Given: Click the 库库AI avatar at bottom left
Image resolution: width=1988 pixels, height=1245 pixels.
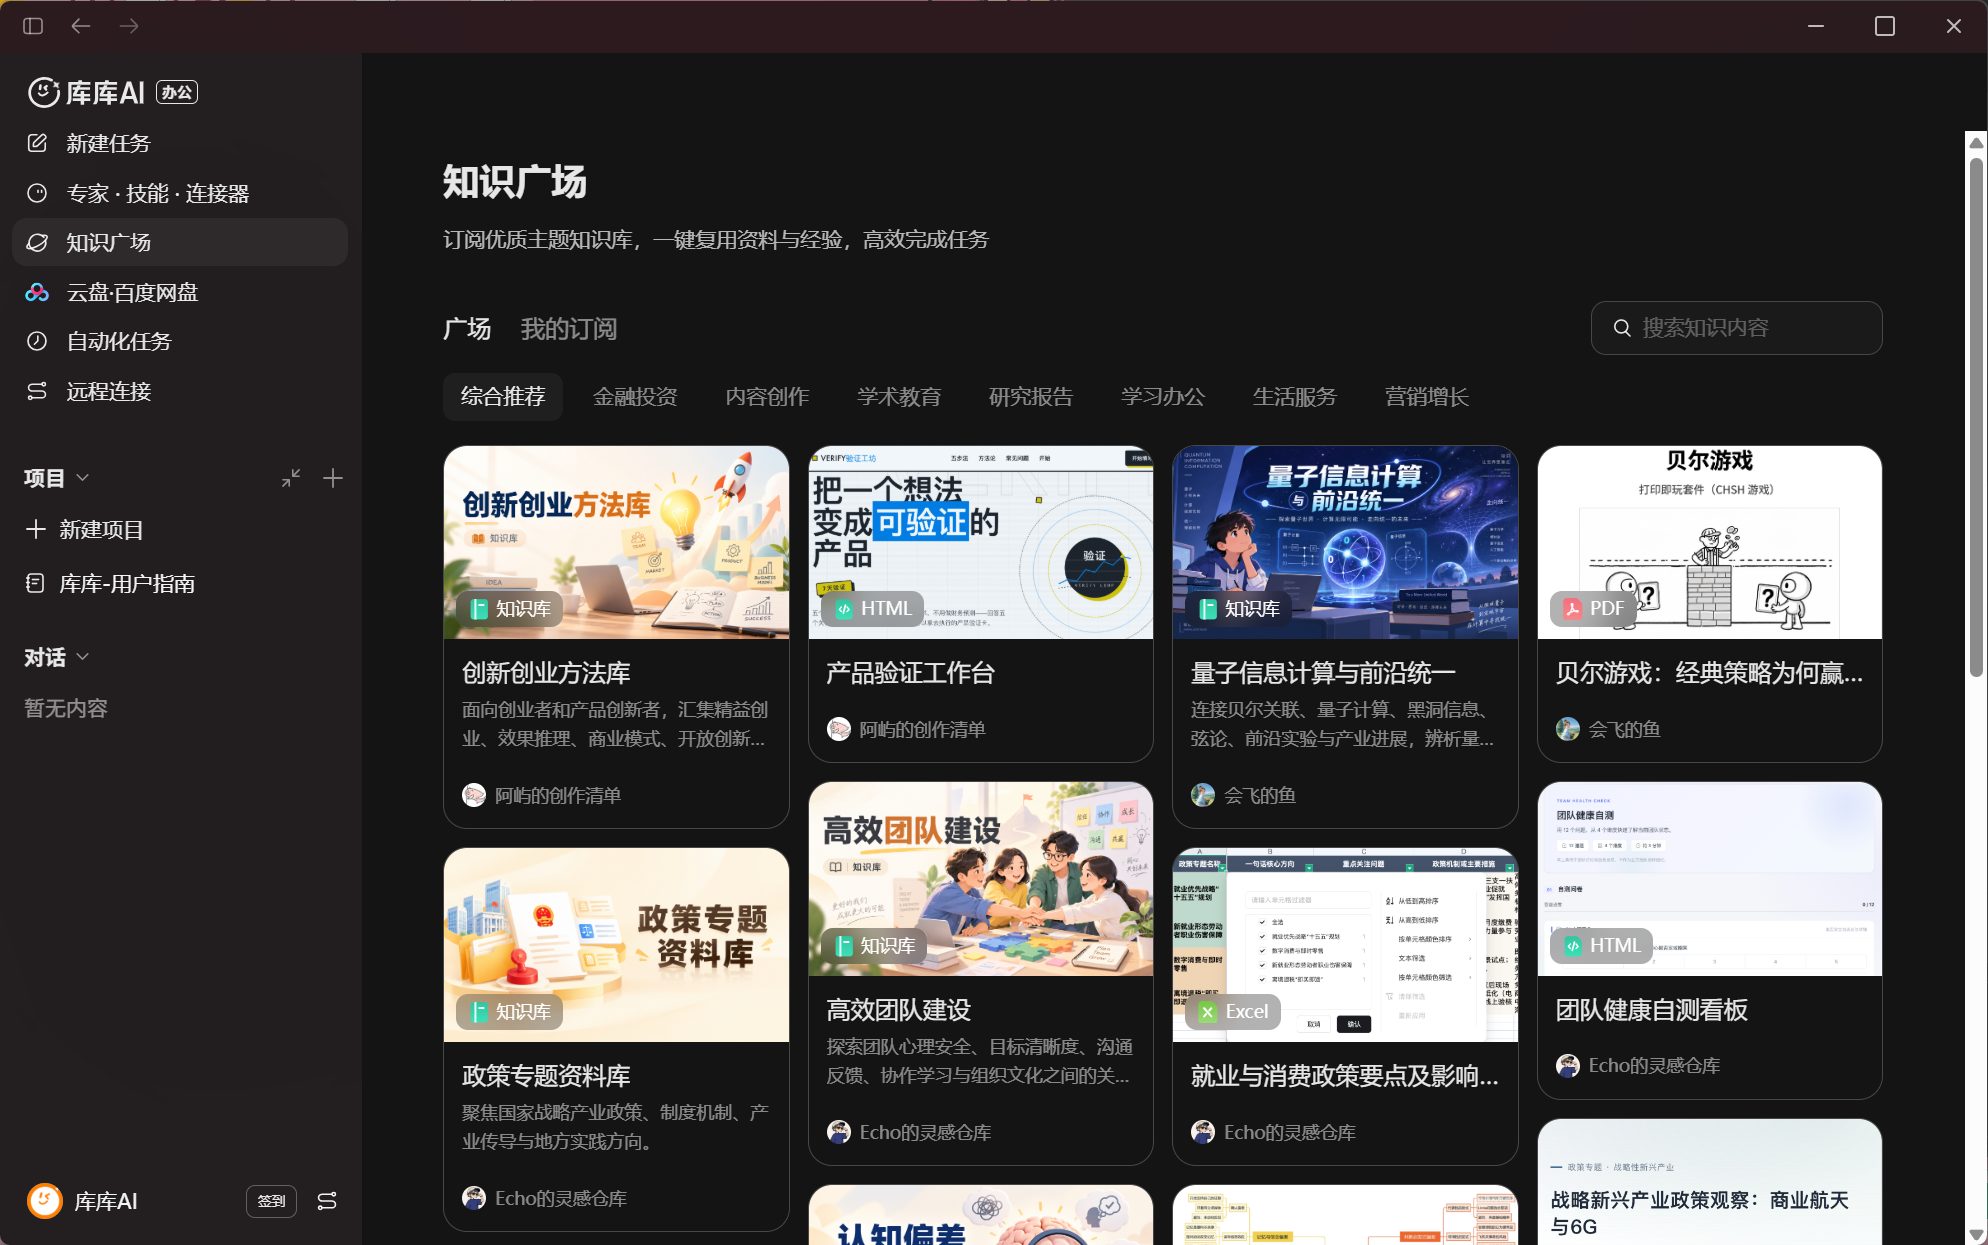Looking at the screenshot, I should [44, 1201].
